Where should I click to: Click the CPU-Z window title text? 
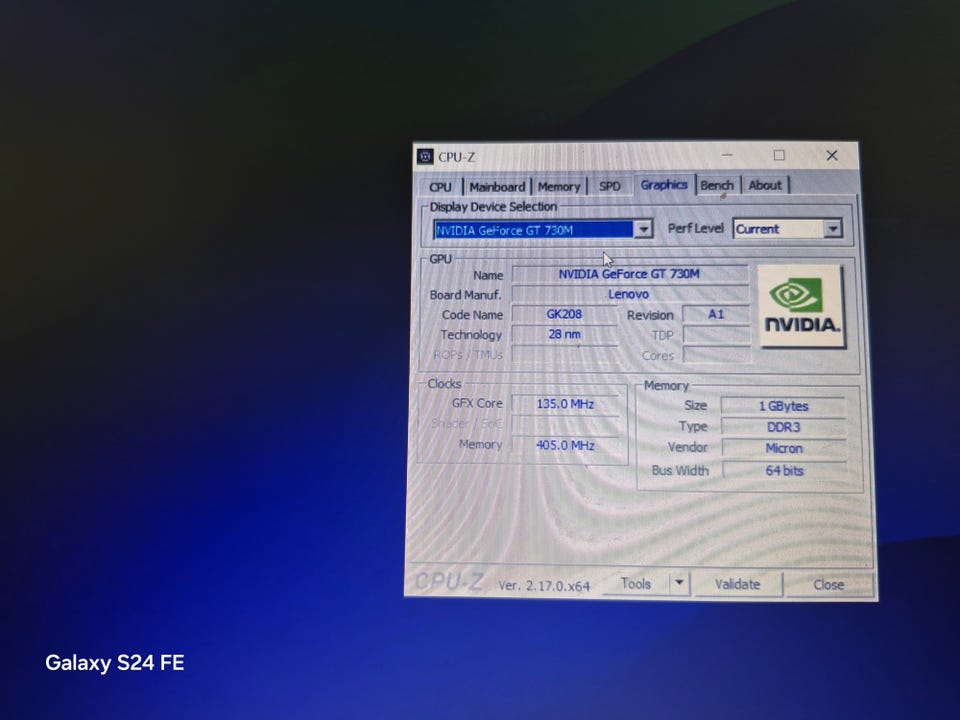click(457, 157)
